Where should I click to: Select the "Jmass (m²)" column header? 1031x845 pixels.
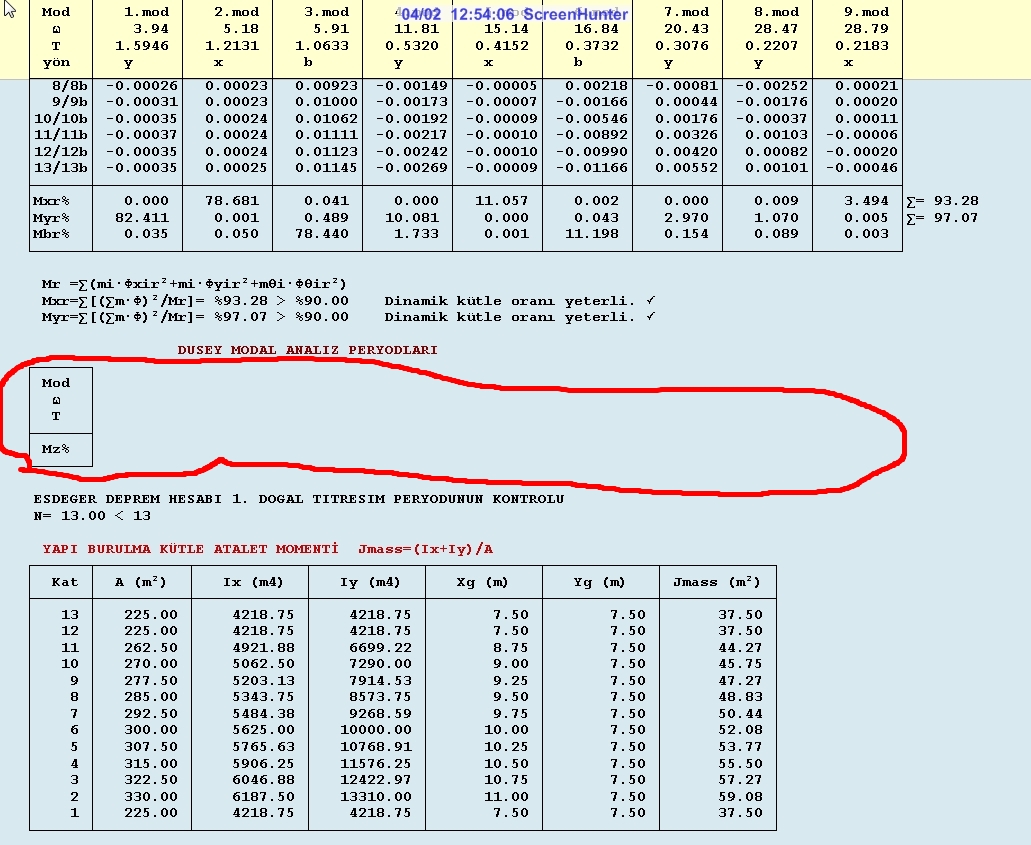click(x=718, y=582)
